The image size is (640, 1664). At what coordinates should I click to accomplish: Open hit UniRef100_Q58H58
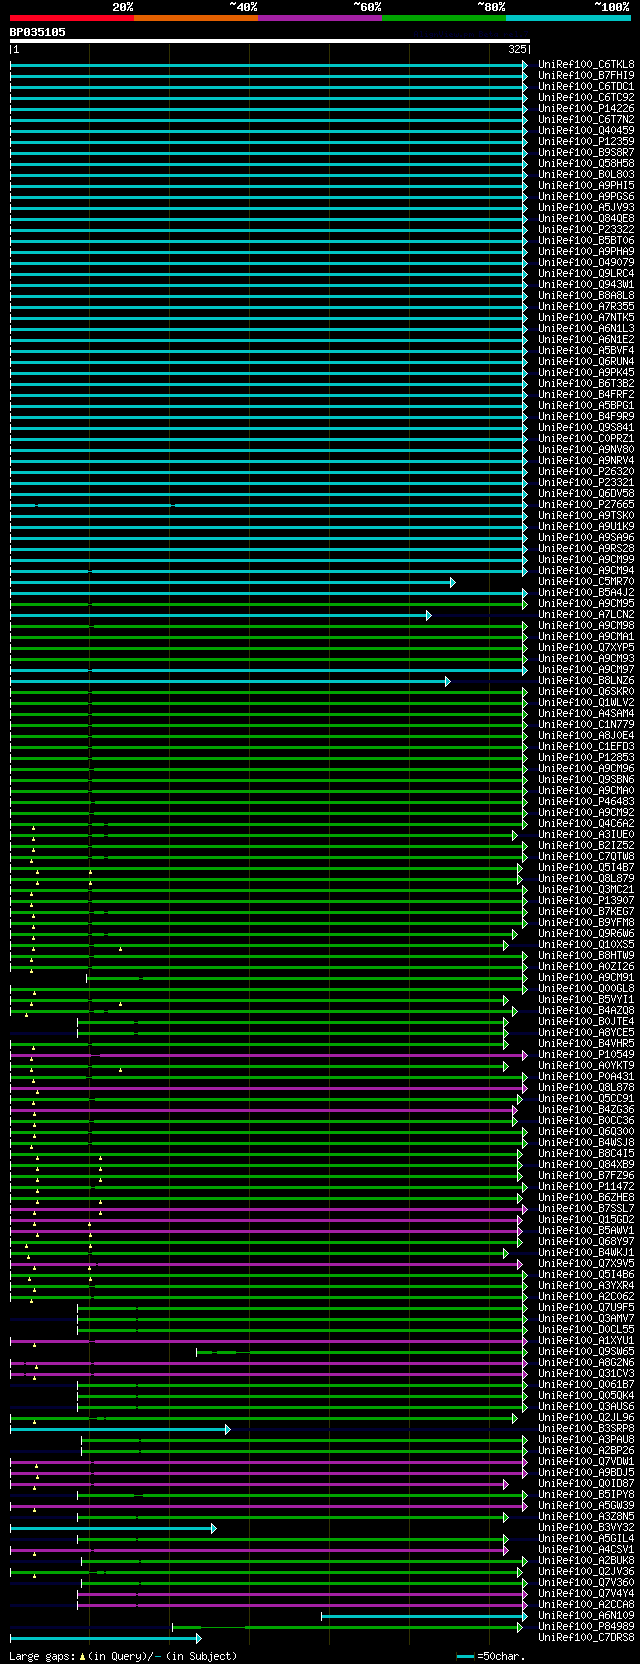586,163
